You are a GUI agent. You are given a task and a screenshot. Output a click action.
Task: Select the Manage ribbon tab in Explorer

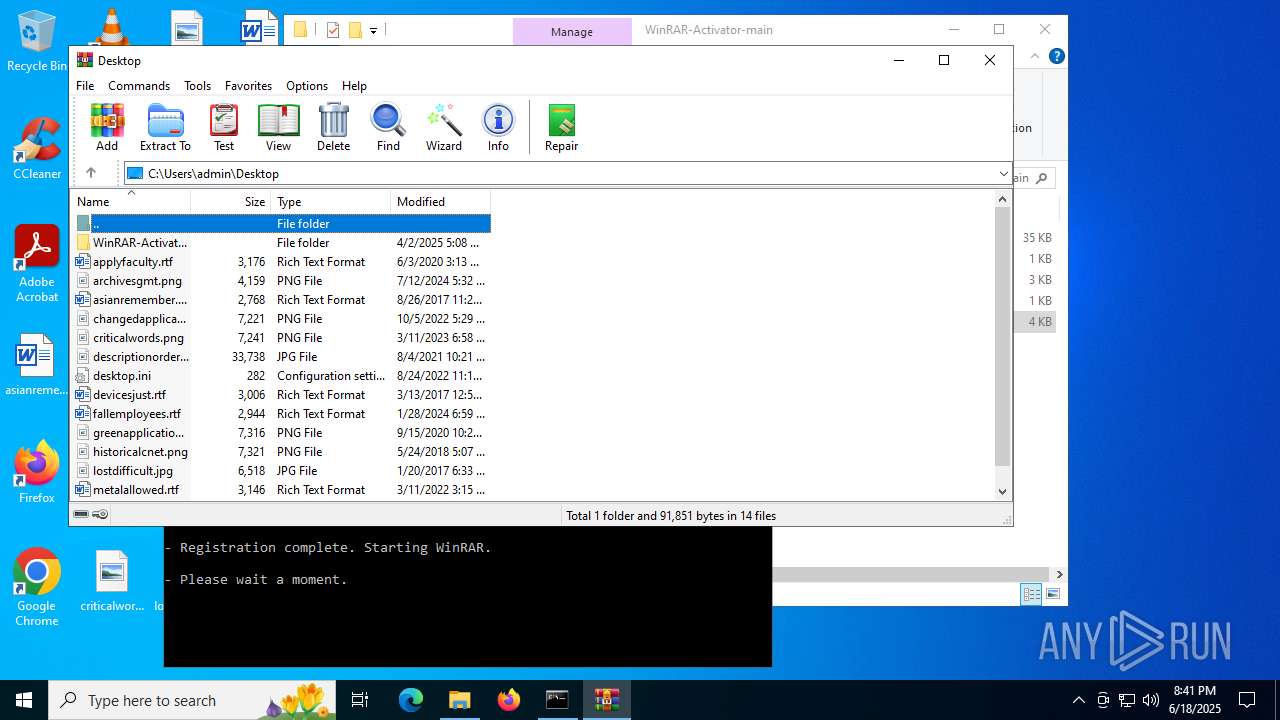(x=572, y=31)
